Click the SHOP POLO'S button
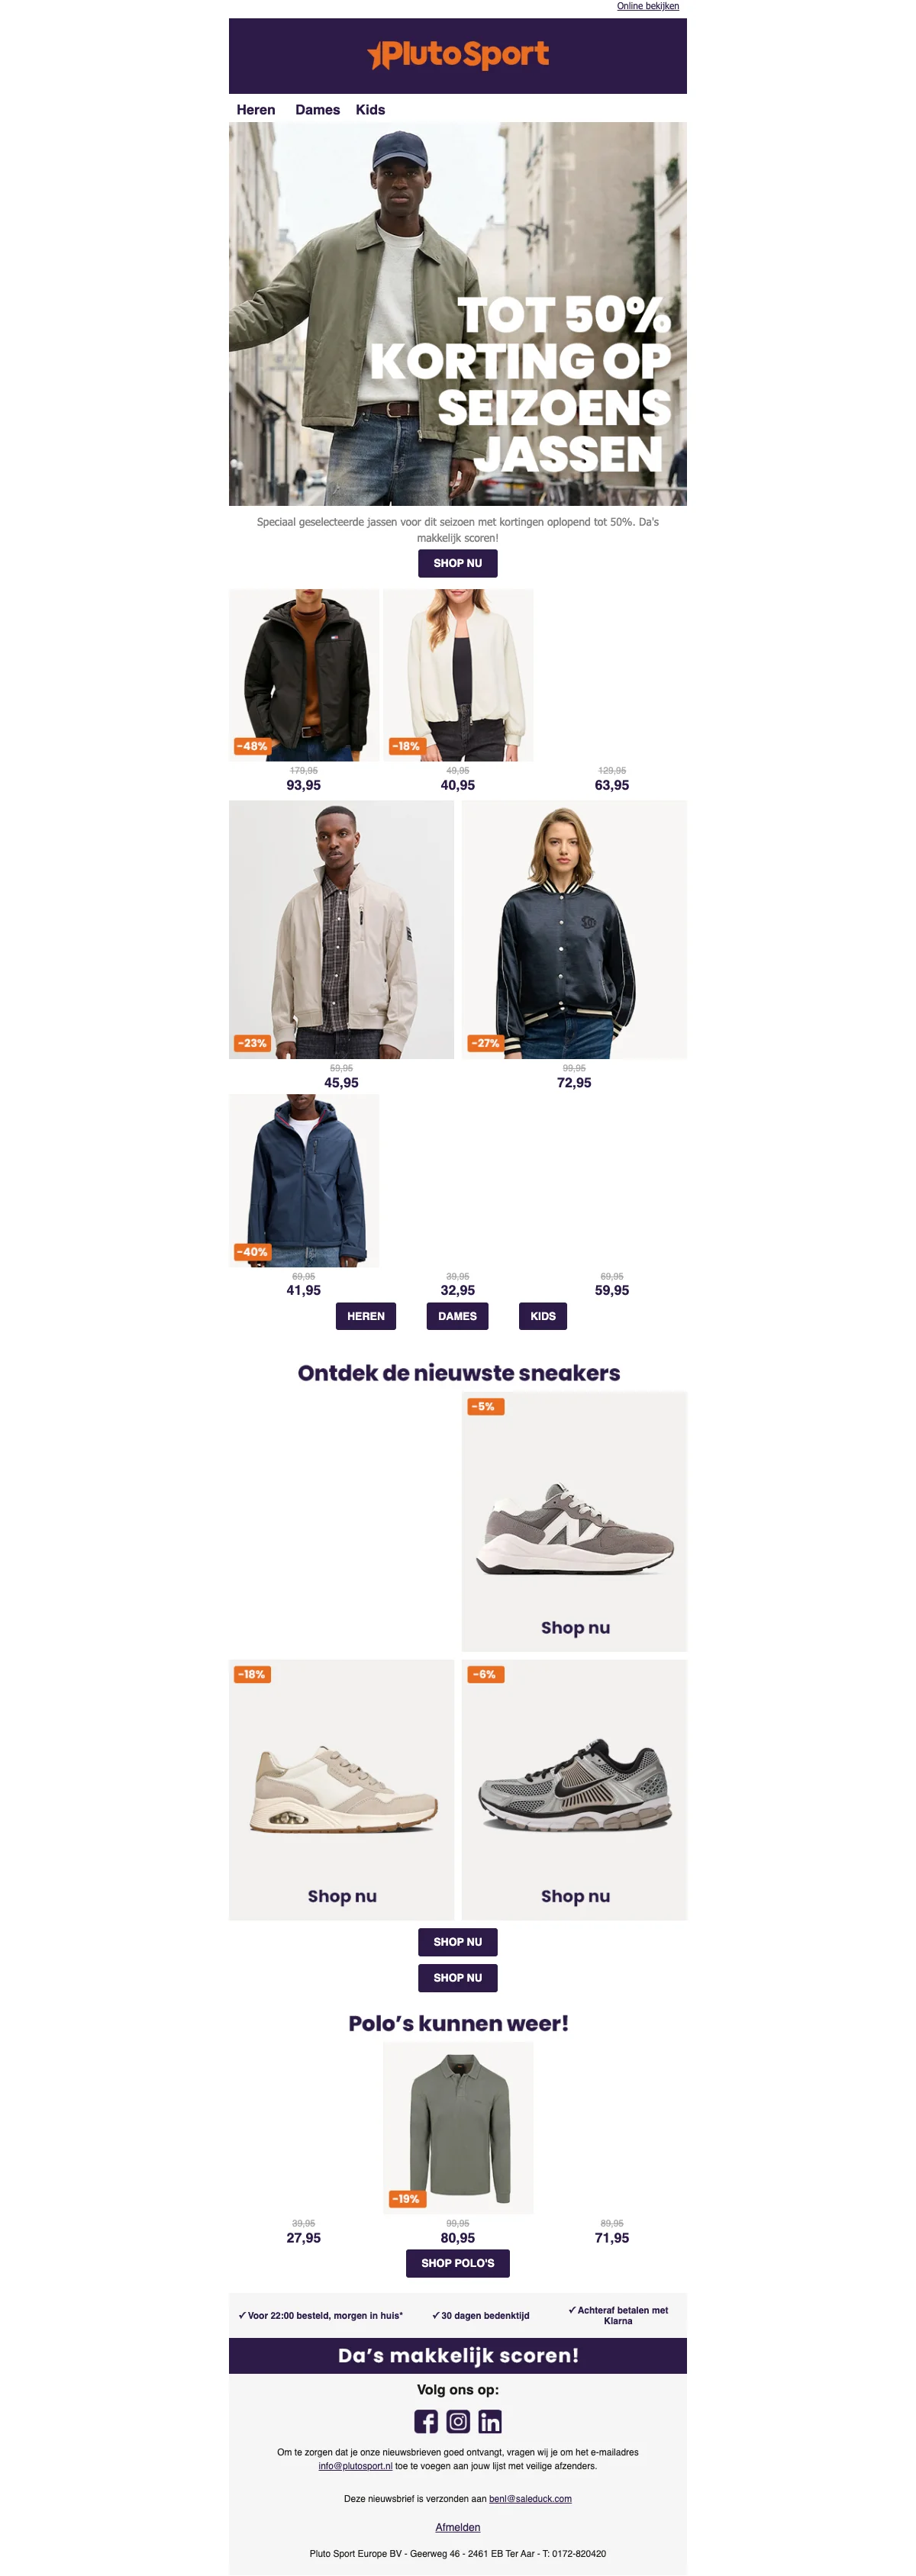Screen dimensions: 916x2576 click(x=458, y=2263)
